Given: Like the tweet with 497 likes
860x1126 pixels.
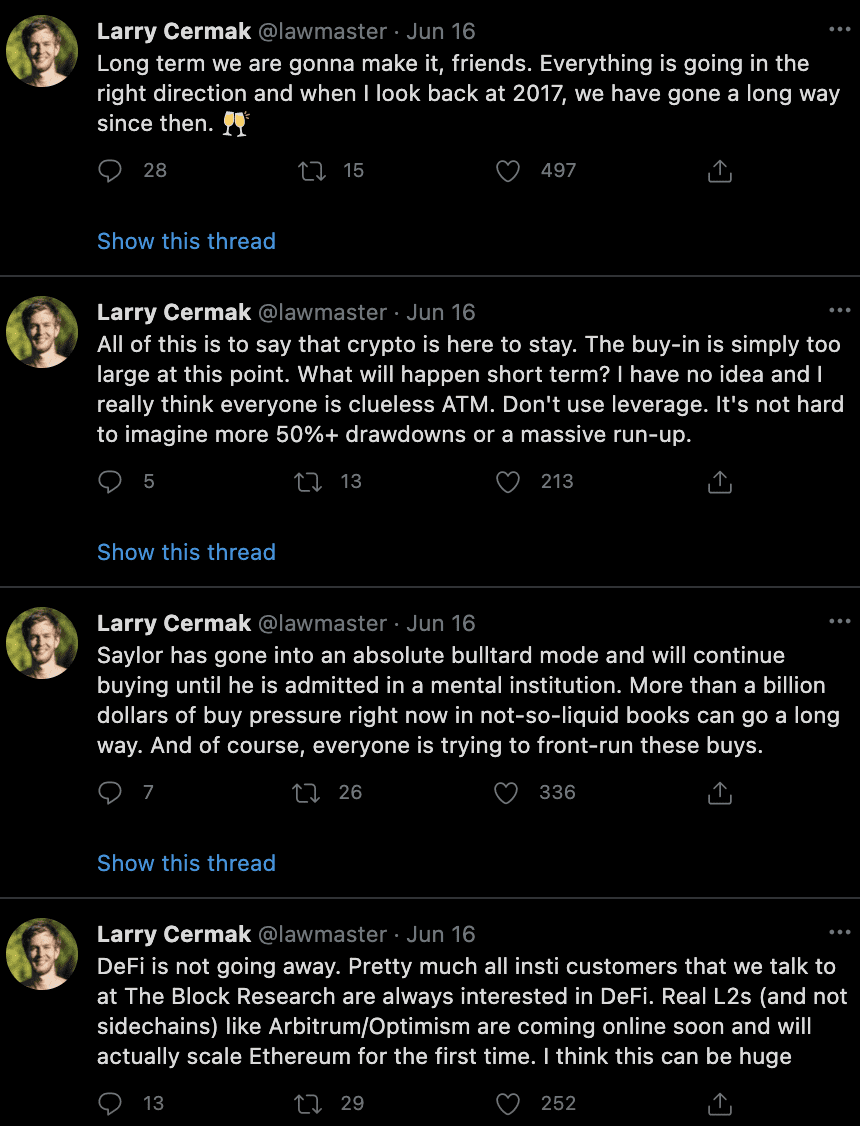Looking at the screenshot, I should click(x=508, y=171).
